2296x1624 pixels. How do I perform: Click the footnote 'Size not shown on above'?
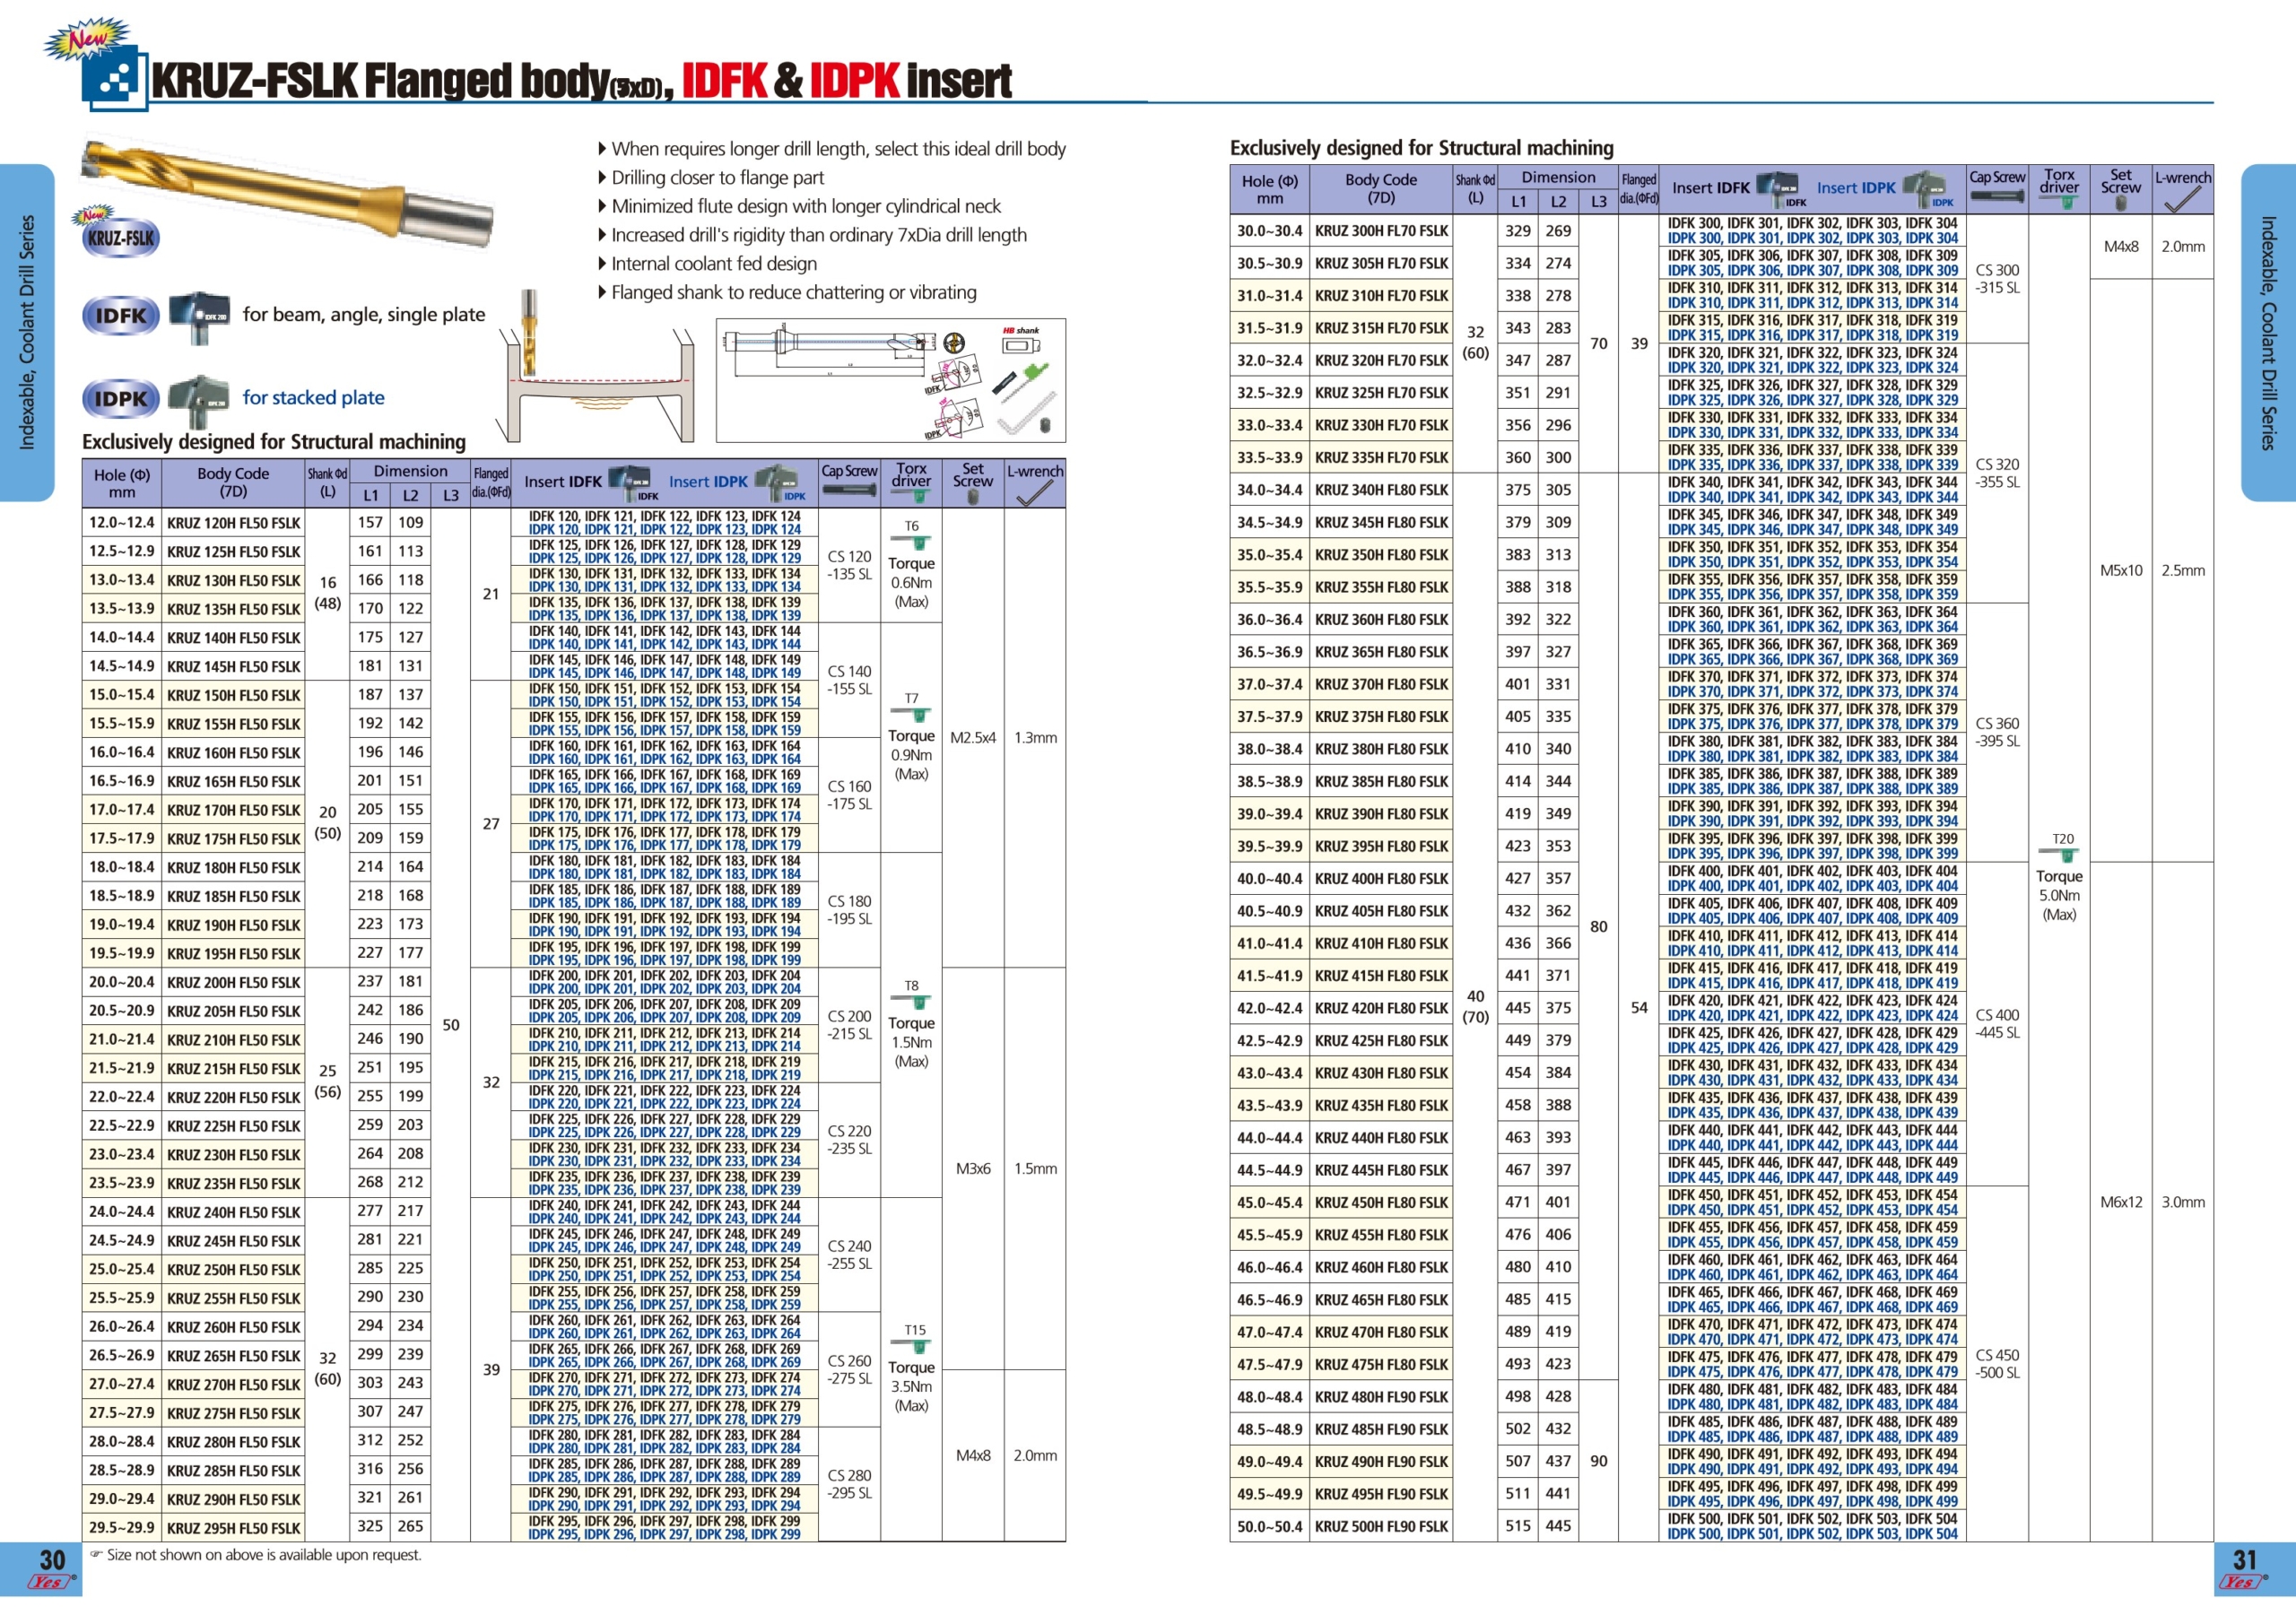point(256,1555)
